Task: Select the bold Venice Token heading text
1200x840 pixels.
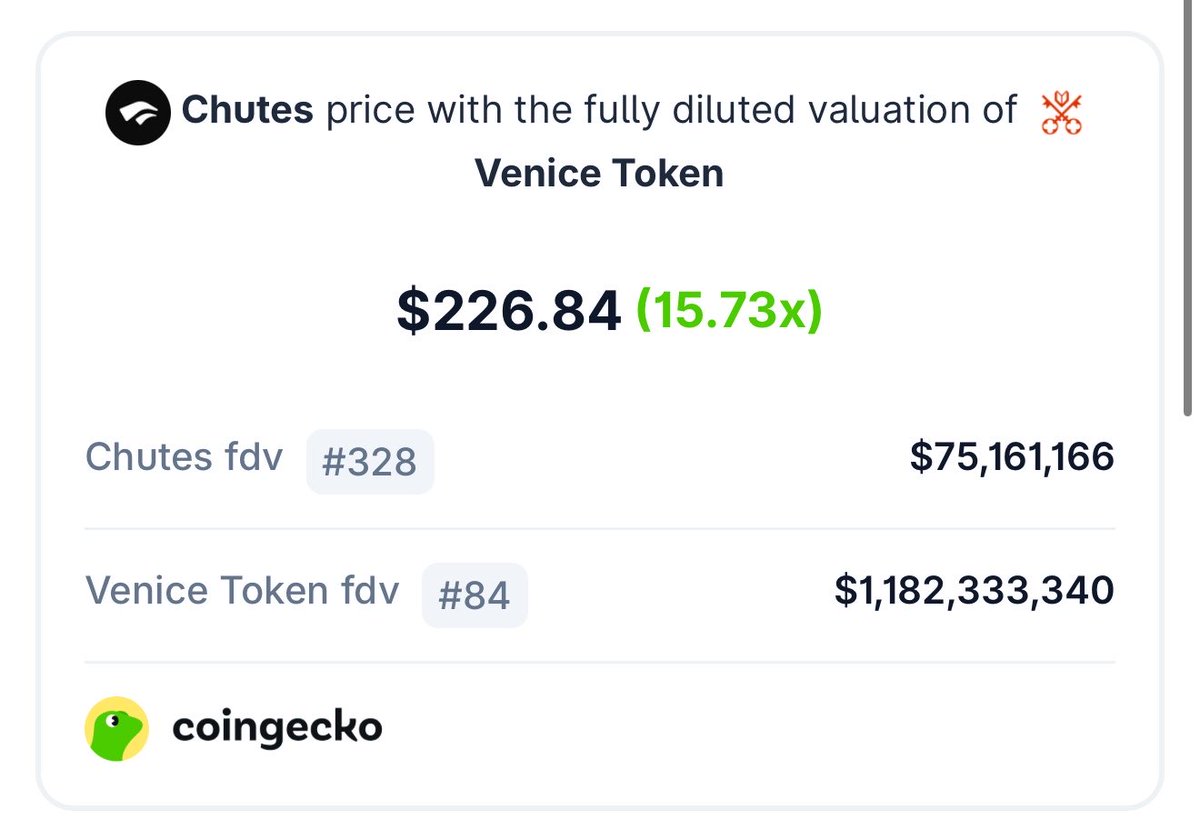Action: pyautogui.click(x=599, y=173)
